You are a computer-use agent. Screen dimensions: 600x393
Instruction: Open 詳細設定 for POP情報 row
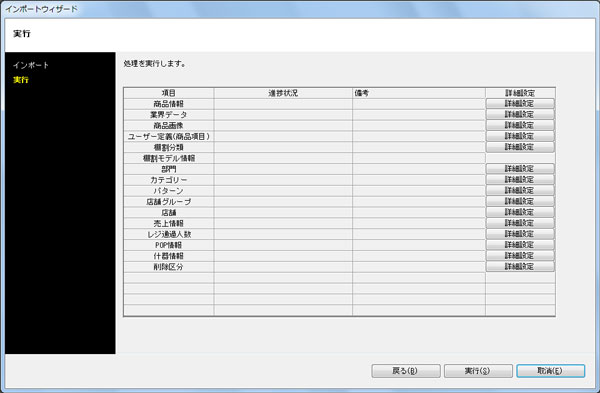(x=520, y=245)
